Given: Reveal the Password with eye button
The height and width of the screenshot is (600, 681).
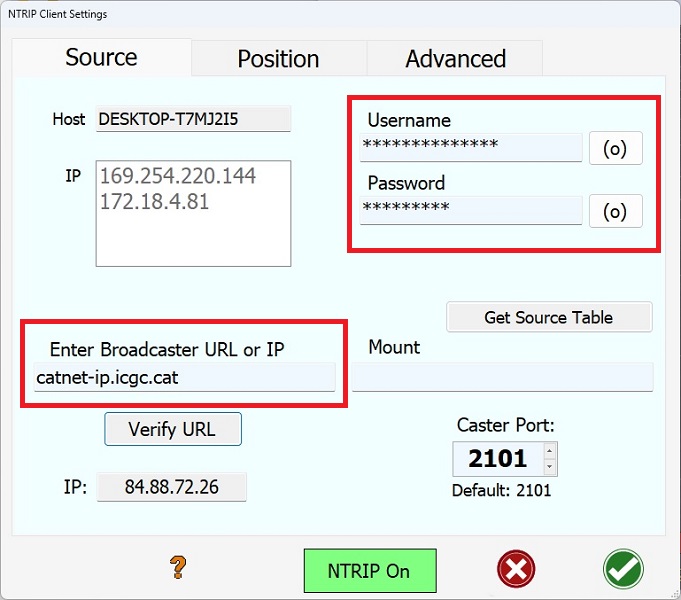Looking at the screenshot, I should (x=615, y=211).
